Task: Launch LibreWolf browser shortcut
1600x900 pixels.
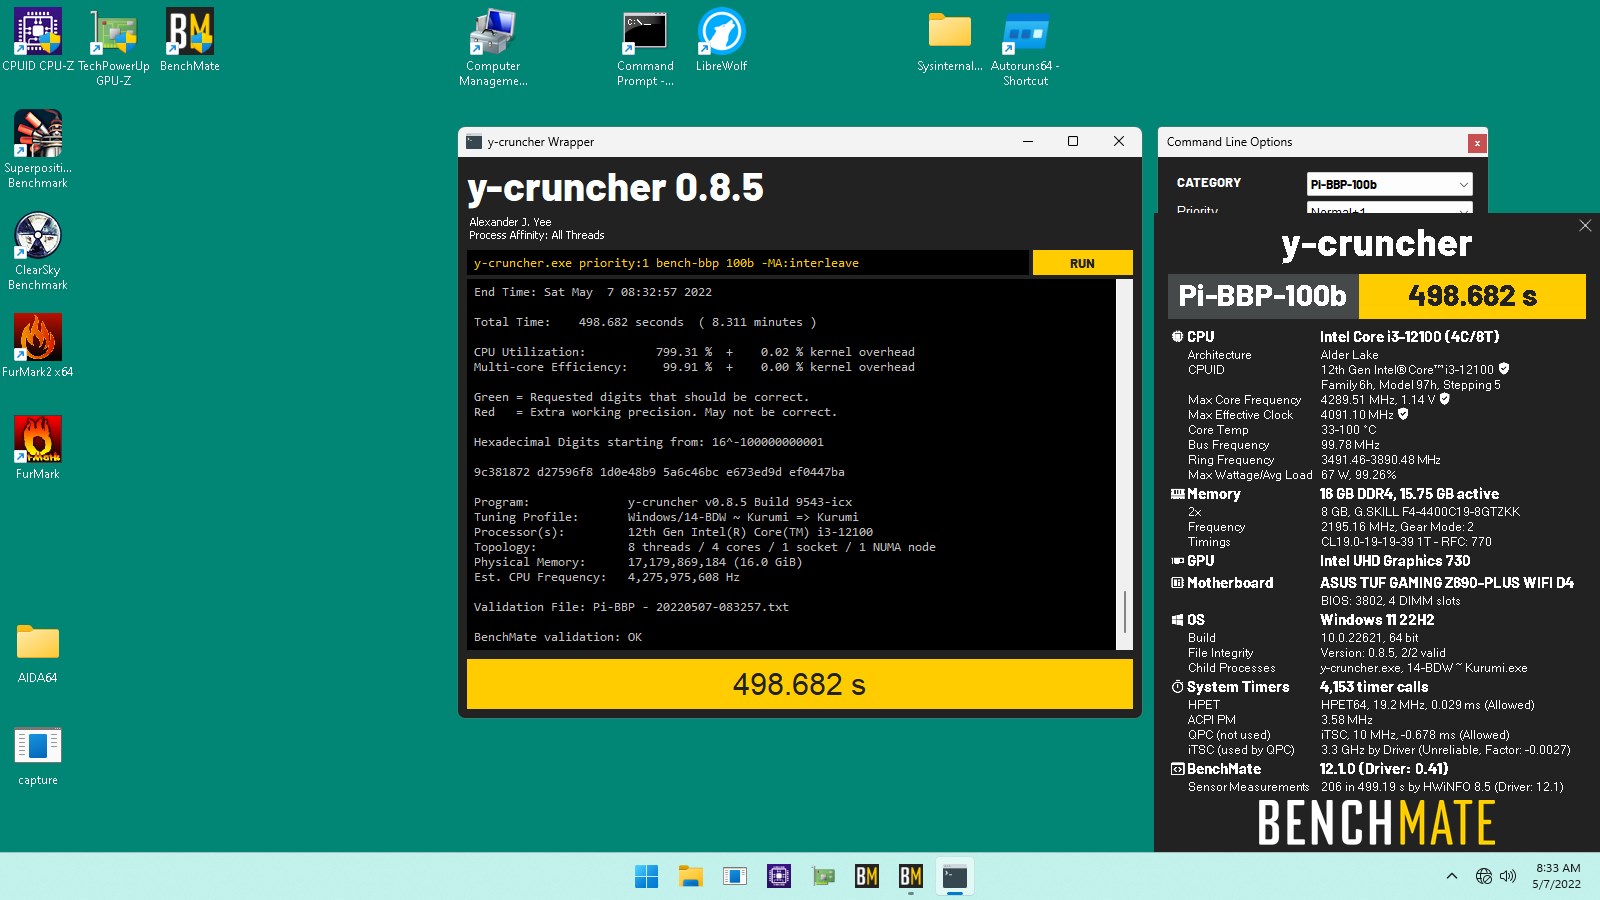Action: (721, 40)
